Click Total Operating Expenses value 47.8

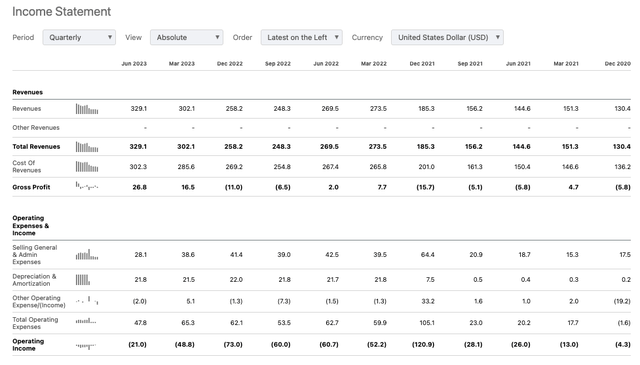(140, 323)
